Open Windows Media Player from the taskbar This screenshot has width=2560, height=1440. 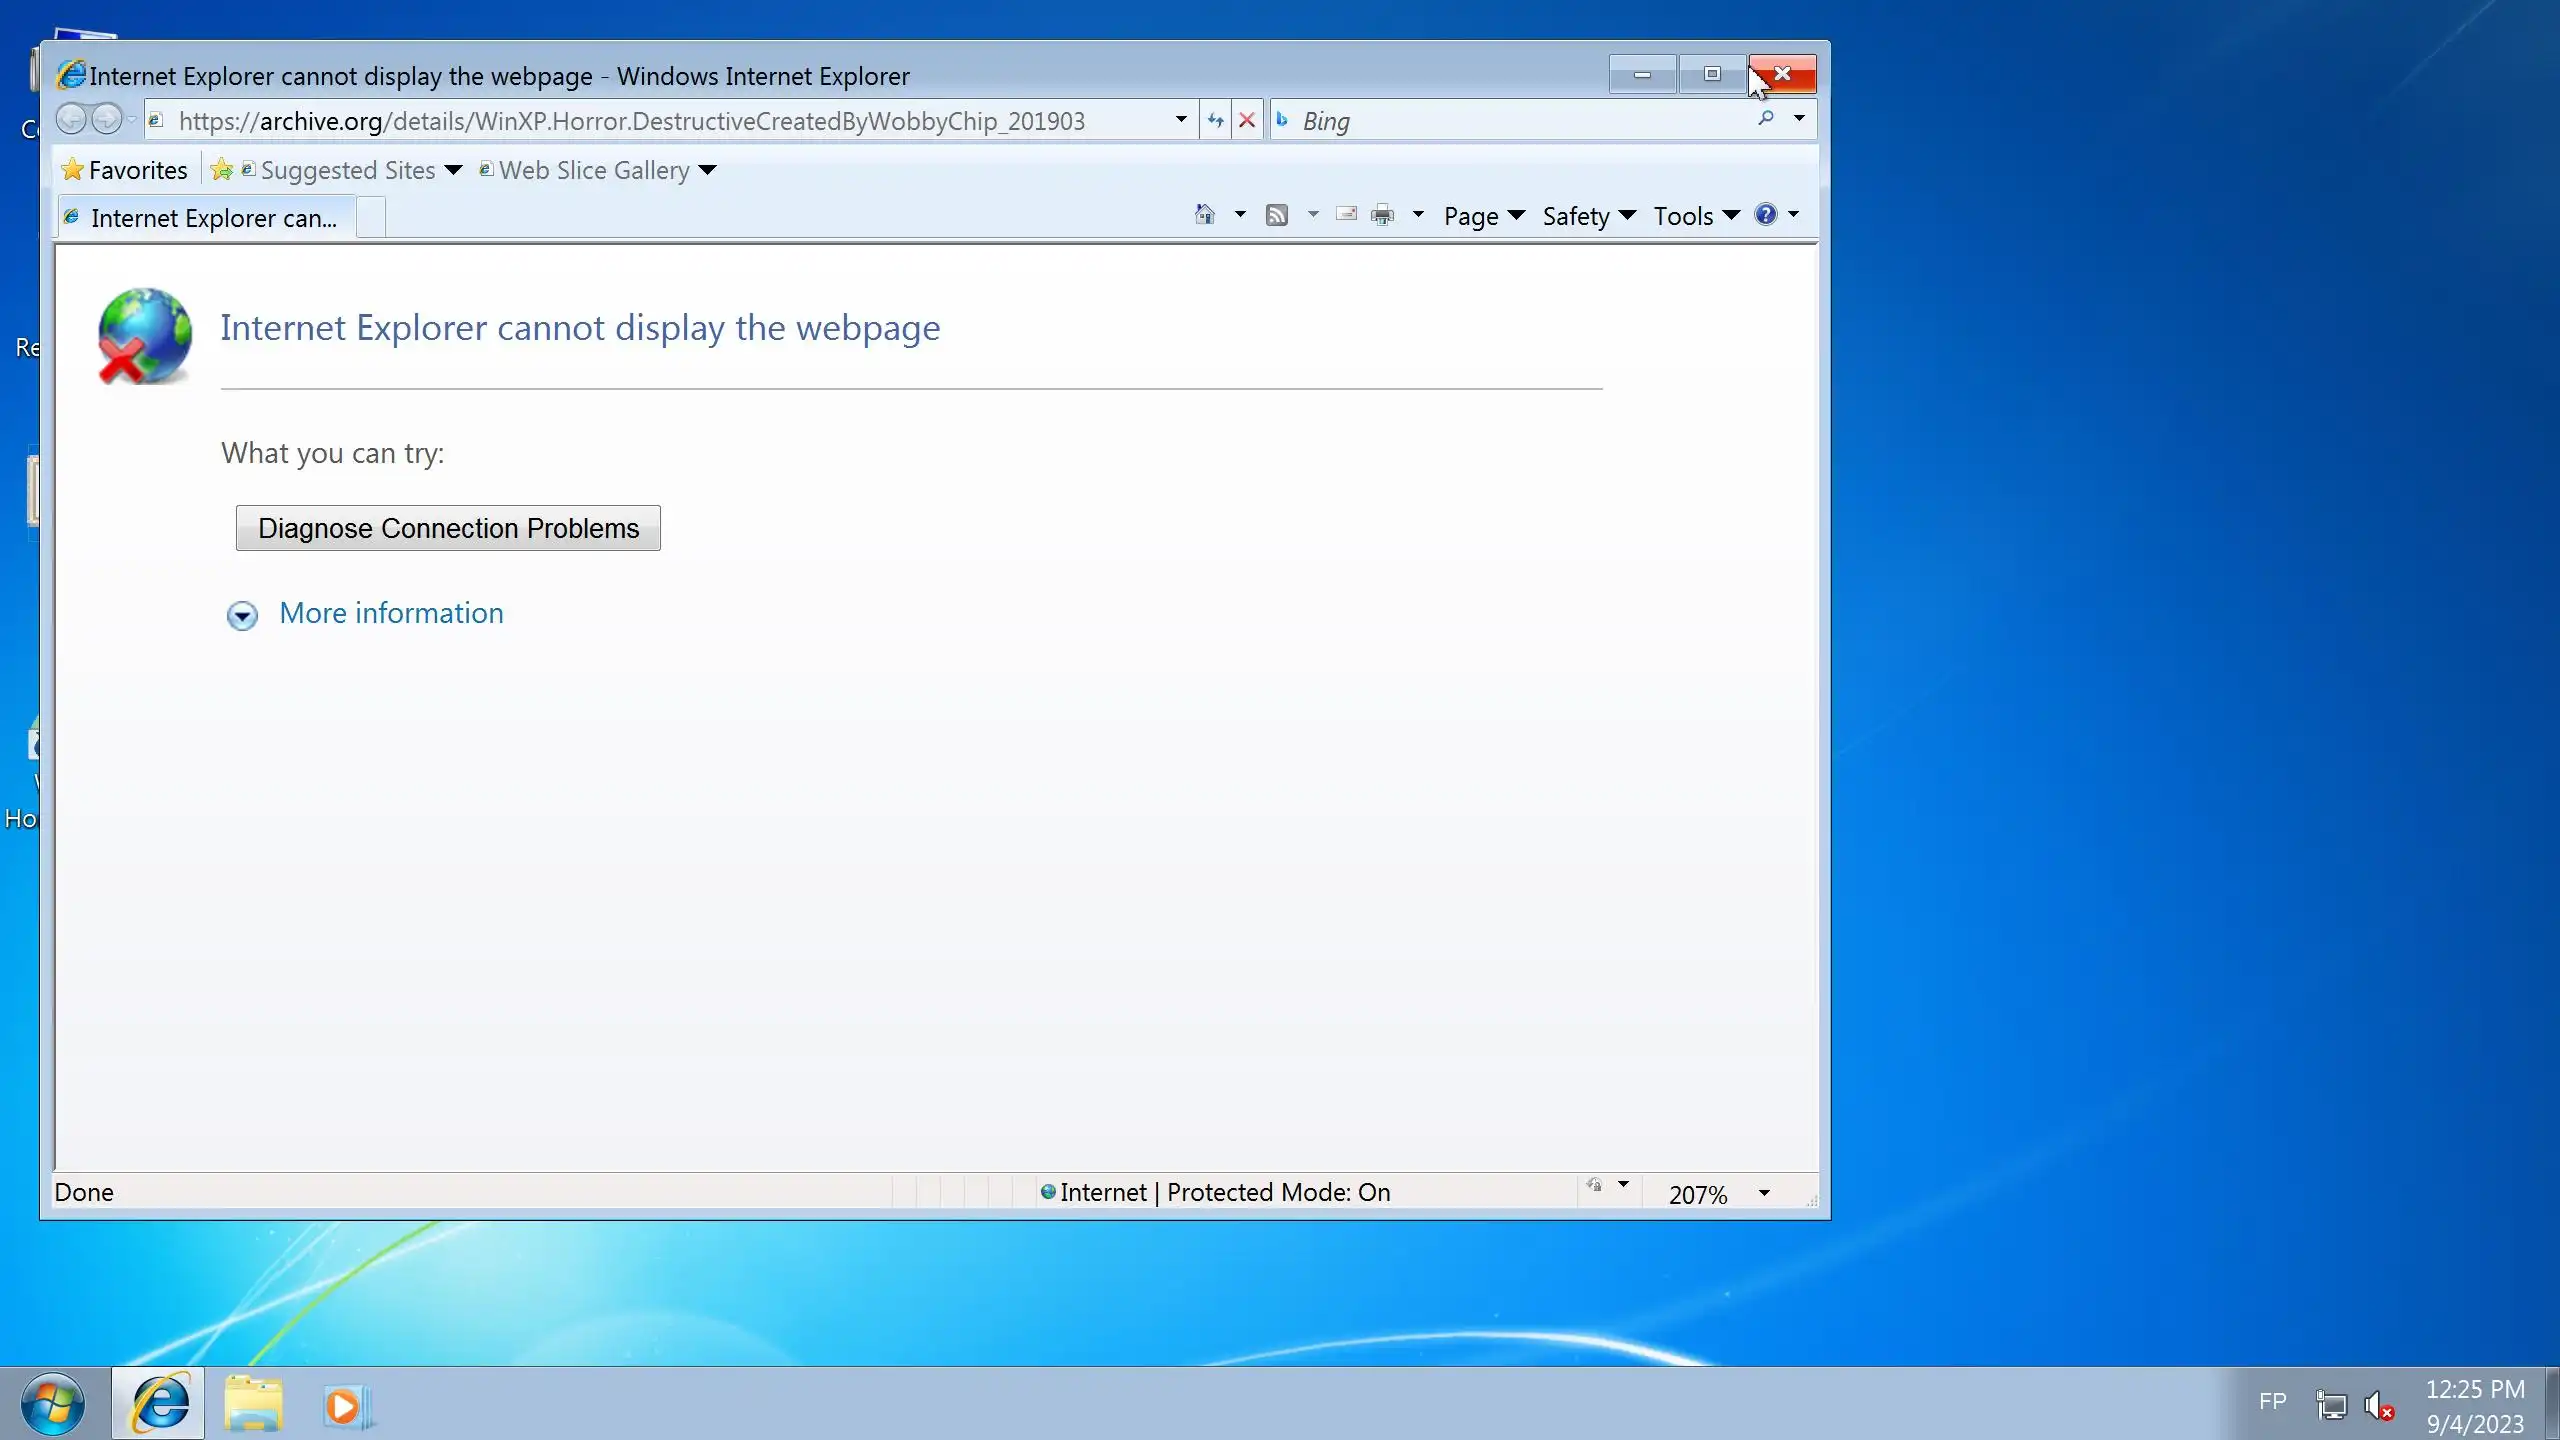coord(345,1405)
